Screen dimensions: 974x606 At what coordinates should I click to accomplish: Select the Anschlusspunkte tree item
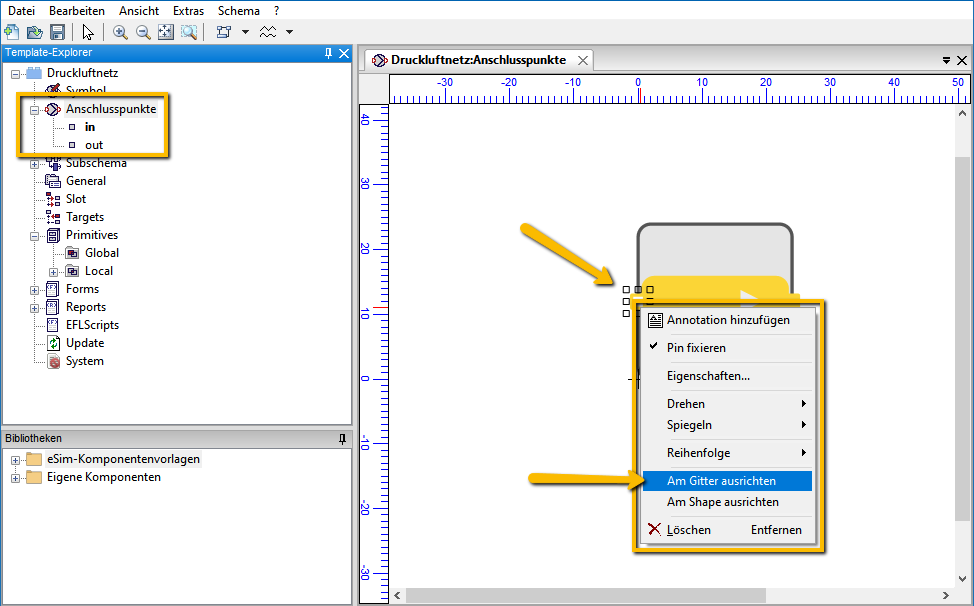pos(111,109)
